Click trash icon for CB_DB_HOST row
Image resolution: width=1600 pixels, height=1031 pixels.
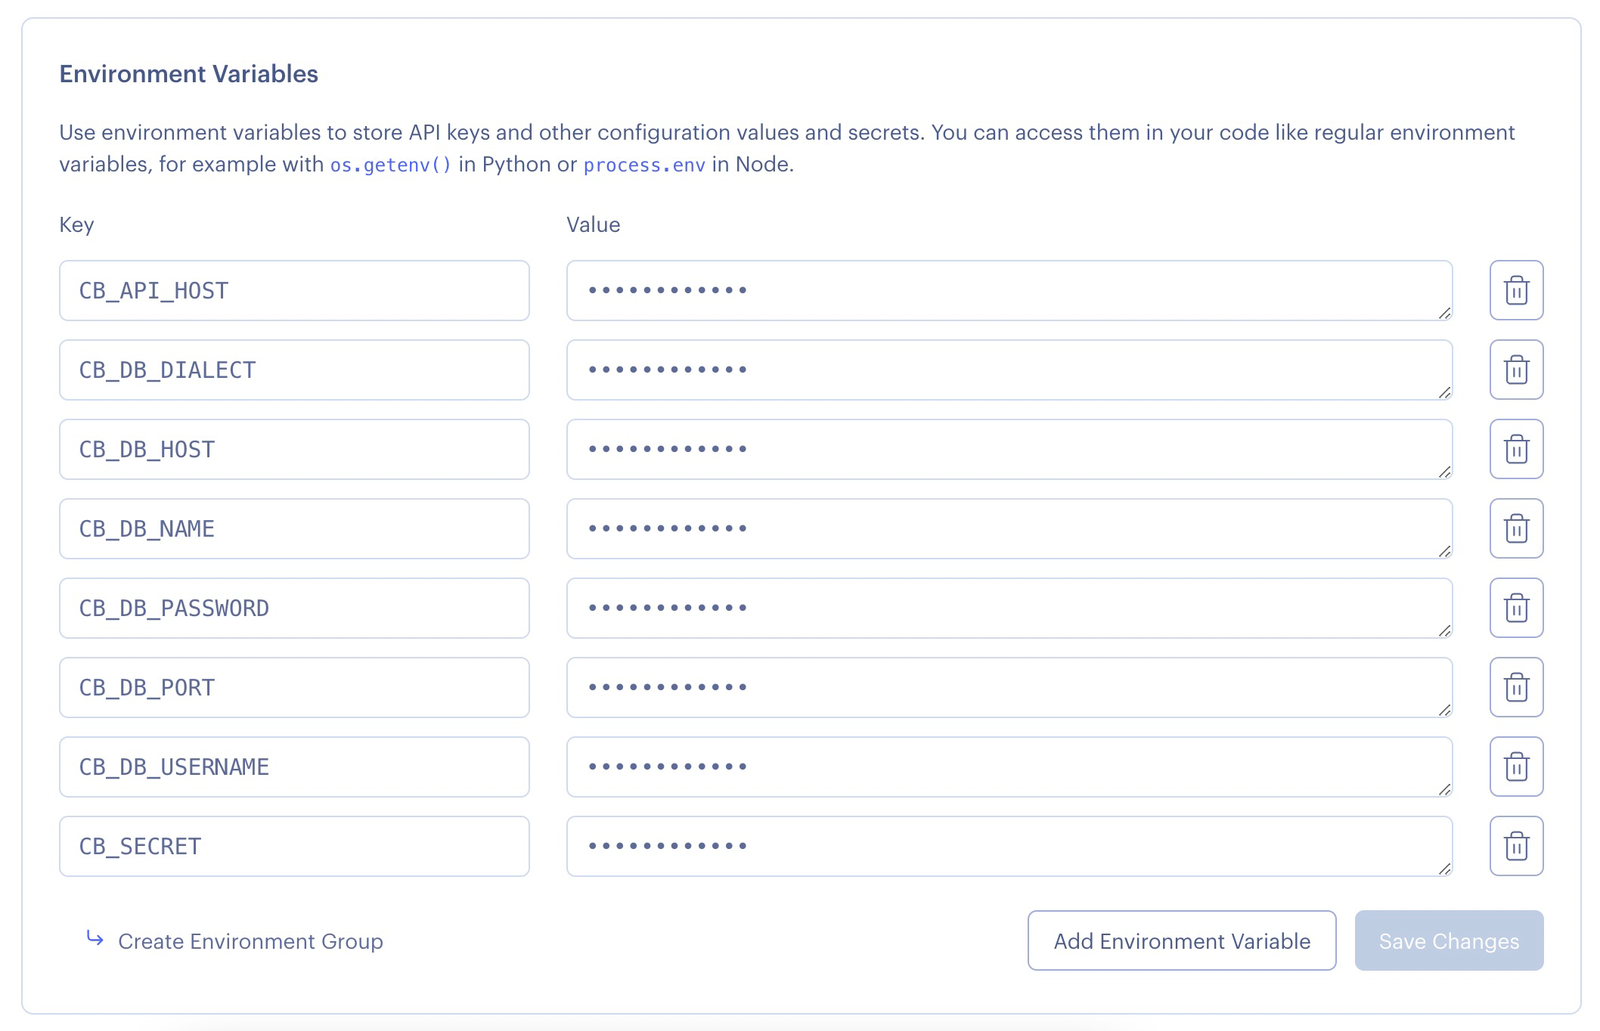click(1516, 449)
